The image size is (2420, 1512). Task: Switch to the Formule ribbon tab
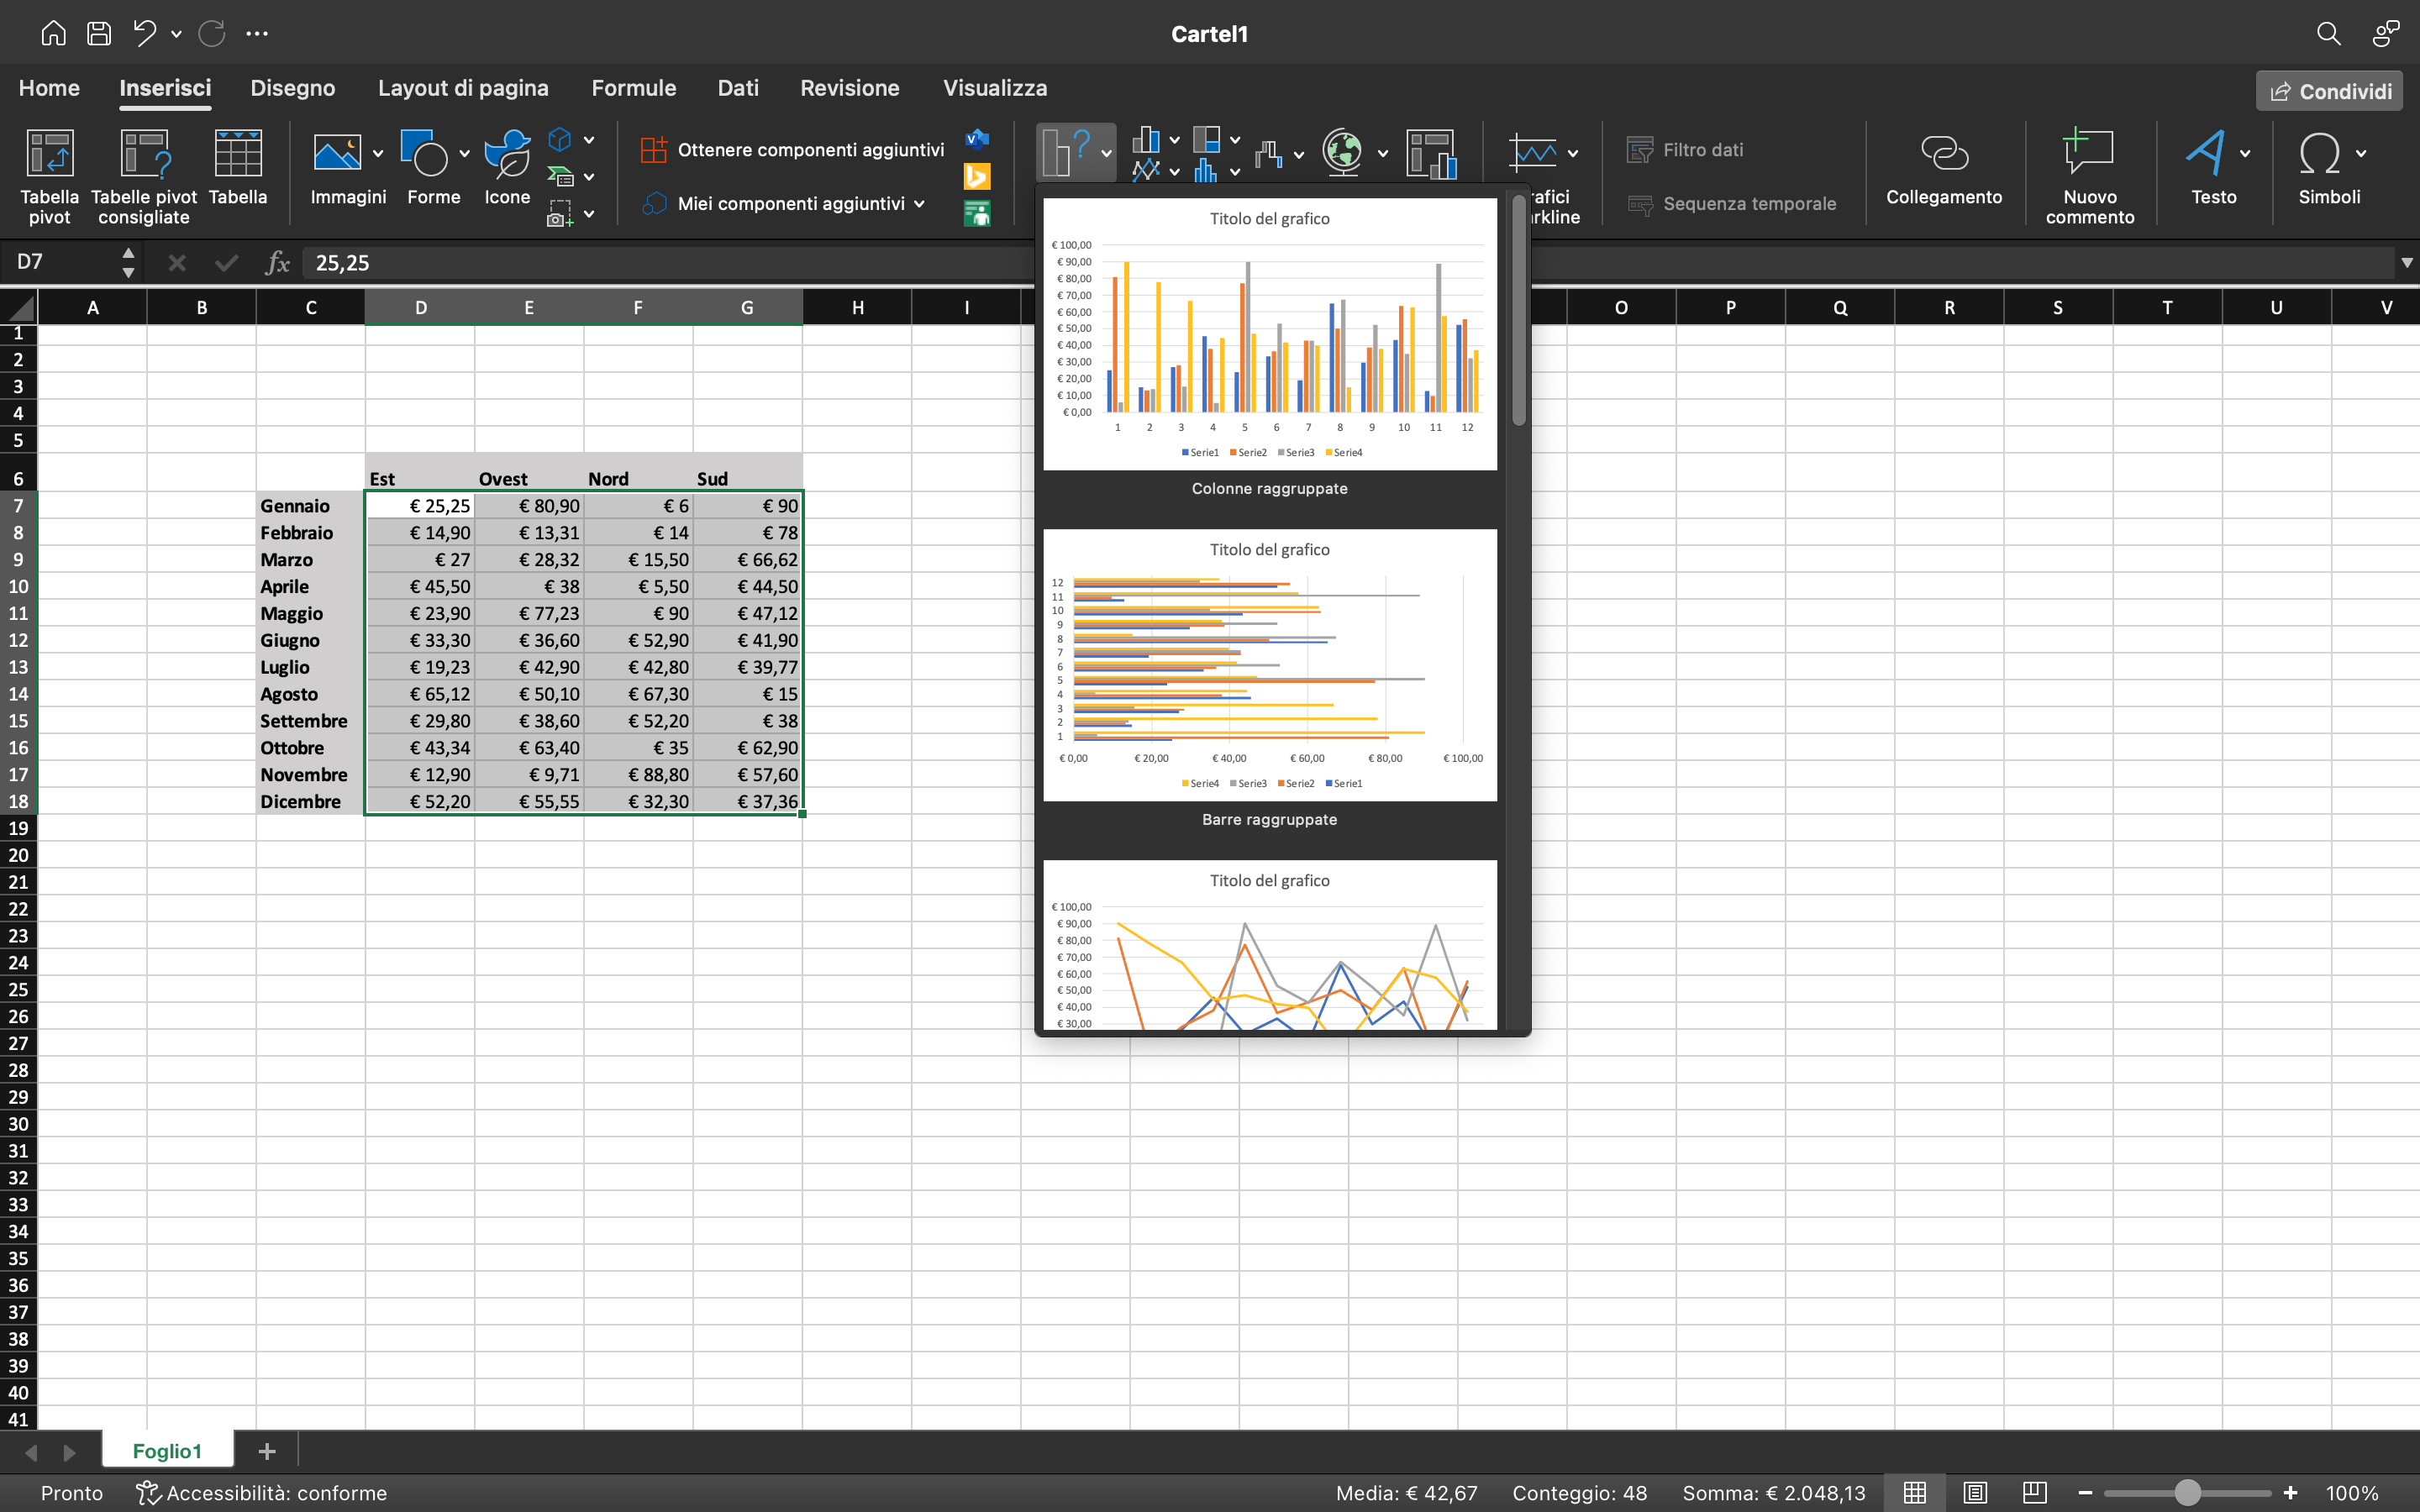pos(634,88)
